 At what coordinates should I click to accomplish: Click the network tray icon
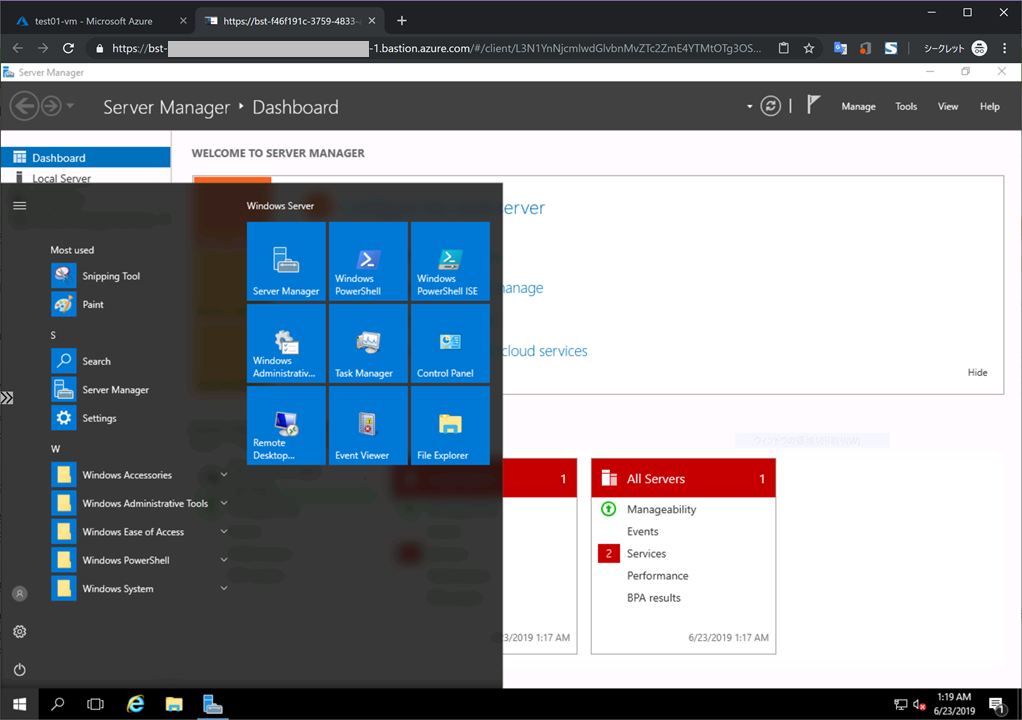(x=900, y=704)
